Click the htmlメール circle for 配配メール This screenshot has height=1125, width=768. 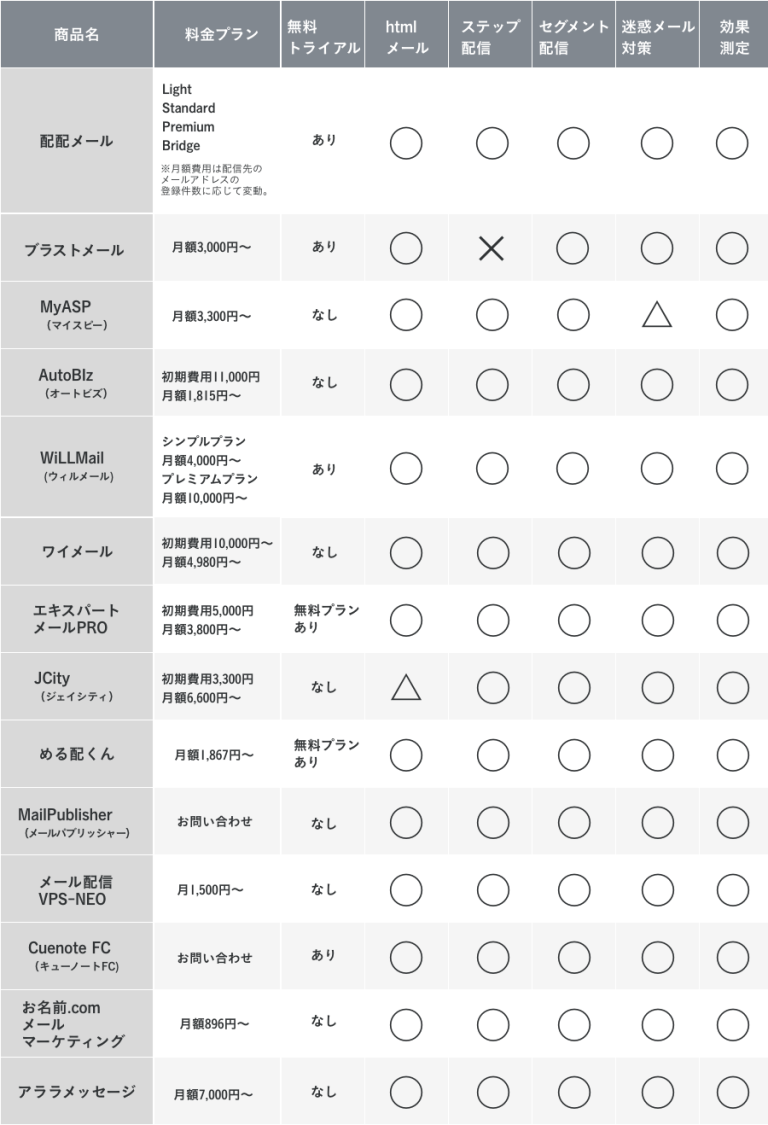tap(405, 143)
